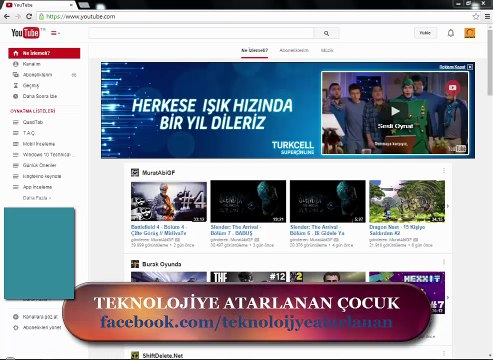This screenshot has height=360, width=493.
Task: Click the MuratAbiGF channel avatar
Action: point(135,173)
